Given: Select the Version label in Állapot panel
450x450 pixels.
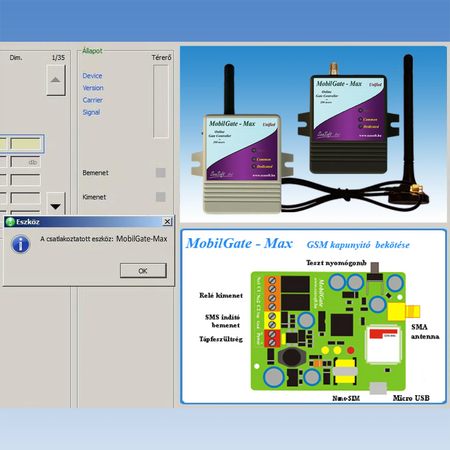Looking at the screenshot, I should 93,88.
